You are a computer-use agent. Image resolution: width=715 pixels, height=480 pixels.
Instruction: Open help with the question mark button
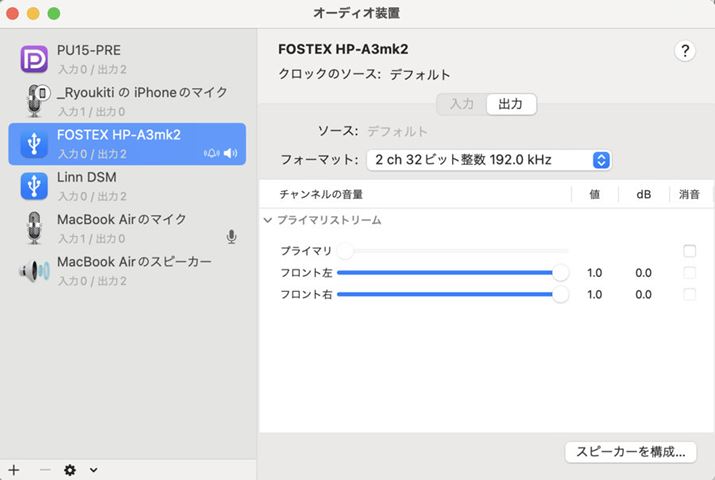[685, 52]
